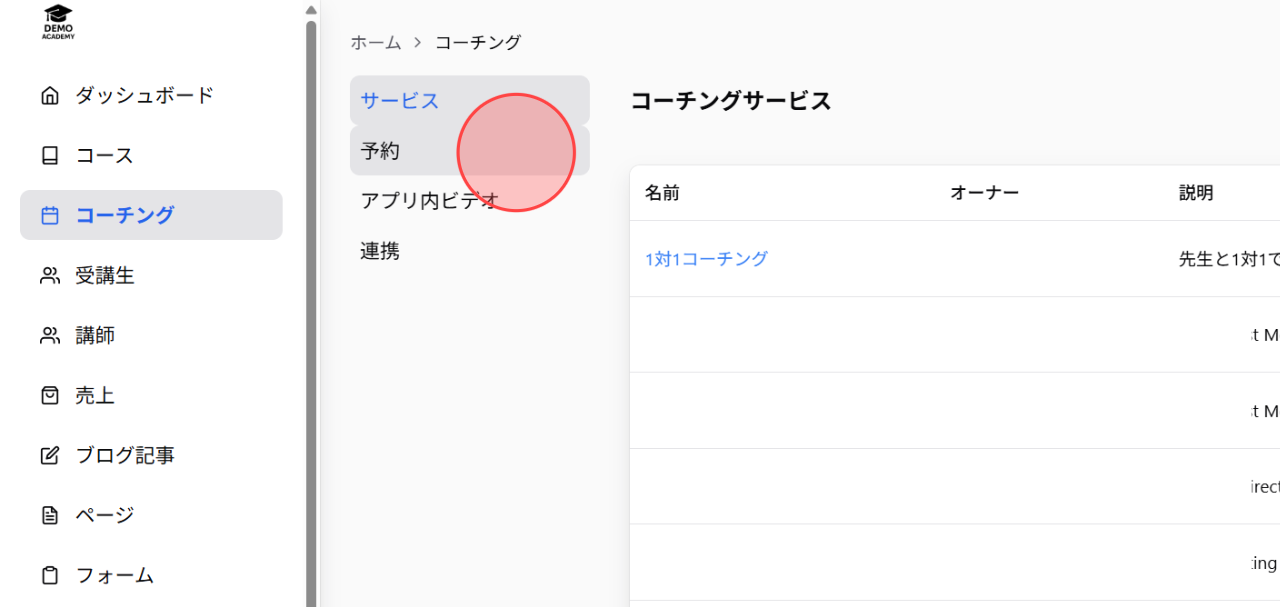Screen dimensions: 1280x607
Task: Open the アプリ内ビデオ tab
Action: (470, 200)
